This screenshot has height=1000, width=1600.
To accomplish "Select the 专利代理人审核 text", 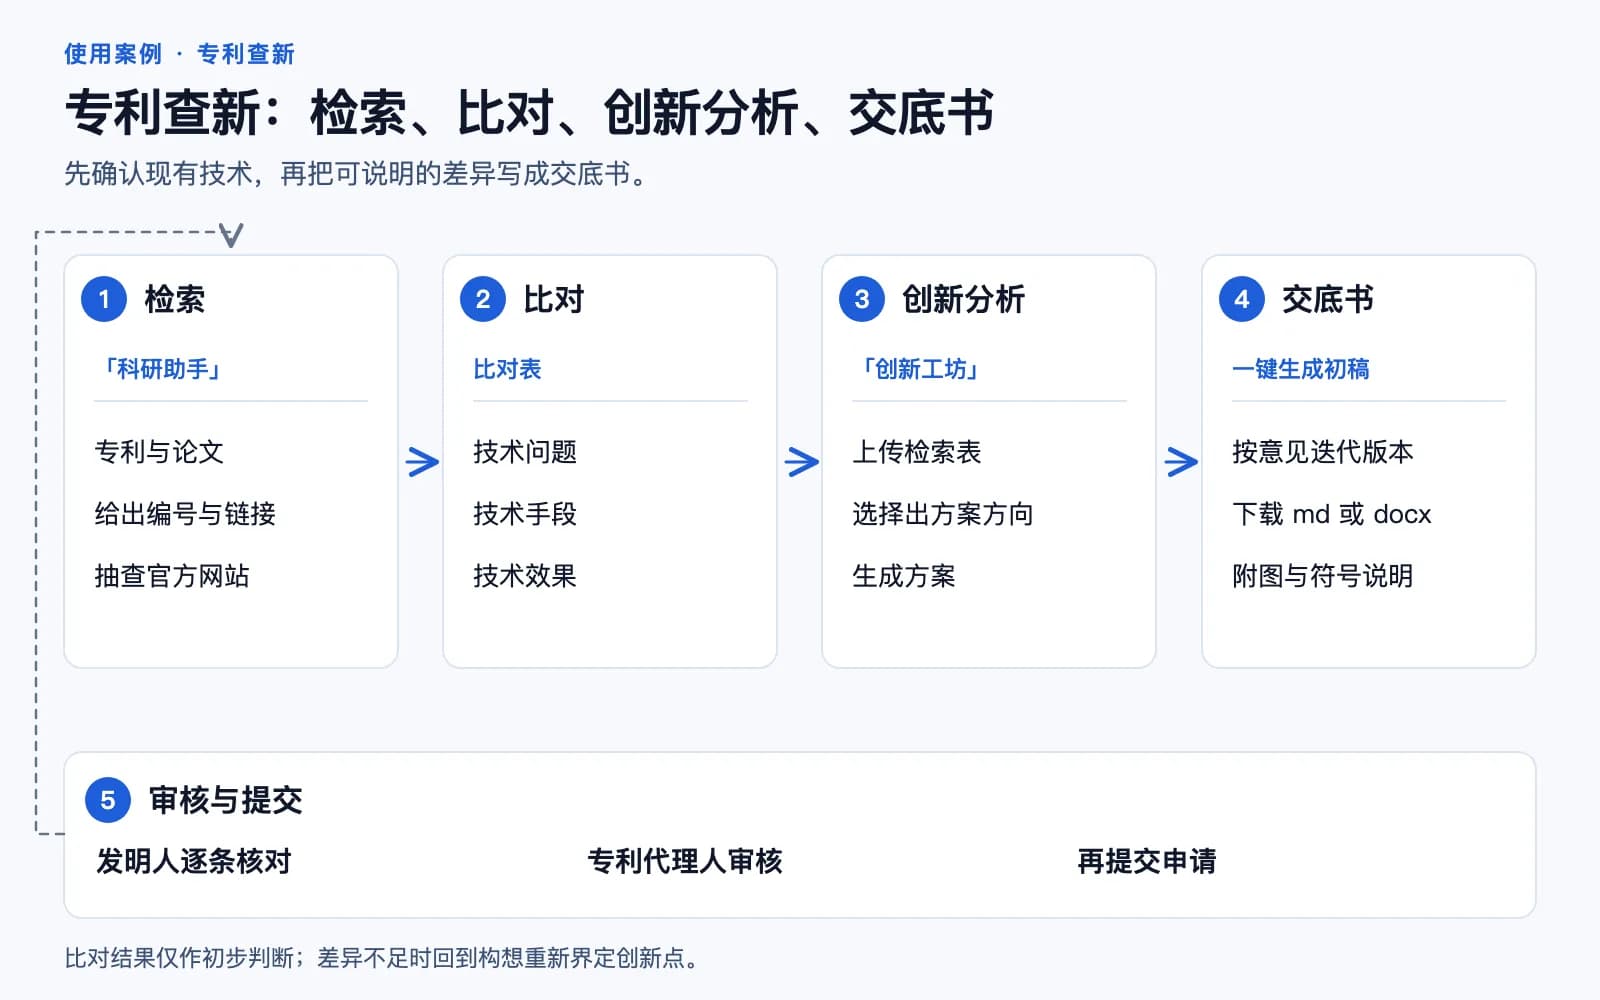I will [685, 861].
